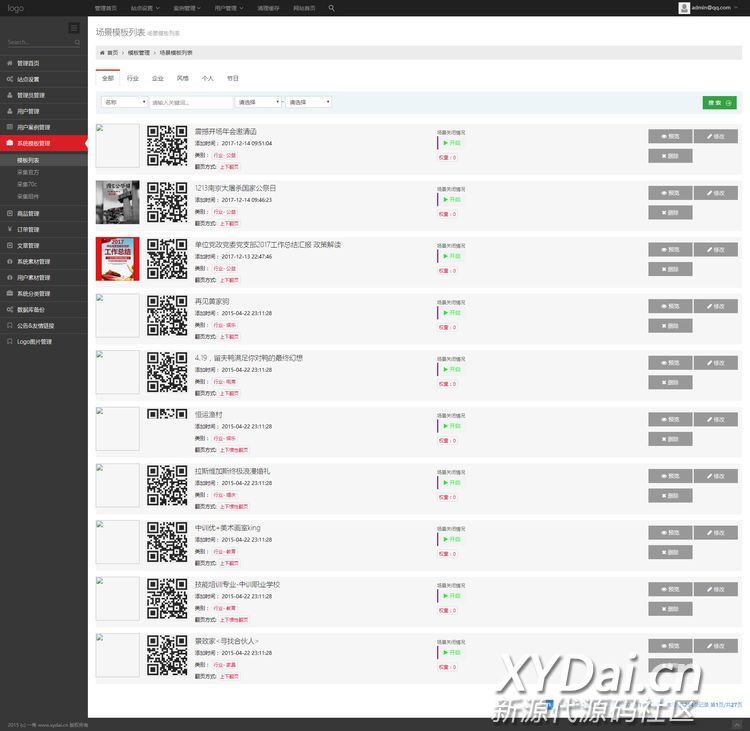Click the keyword search input field
The height and width of the screenshot is (731, 750).
[191, 102]
